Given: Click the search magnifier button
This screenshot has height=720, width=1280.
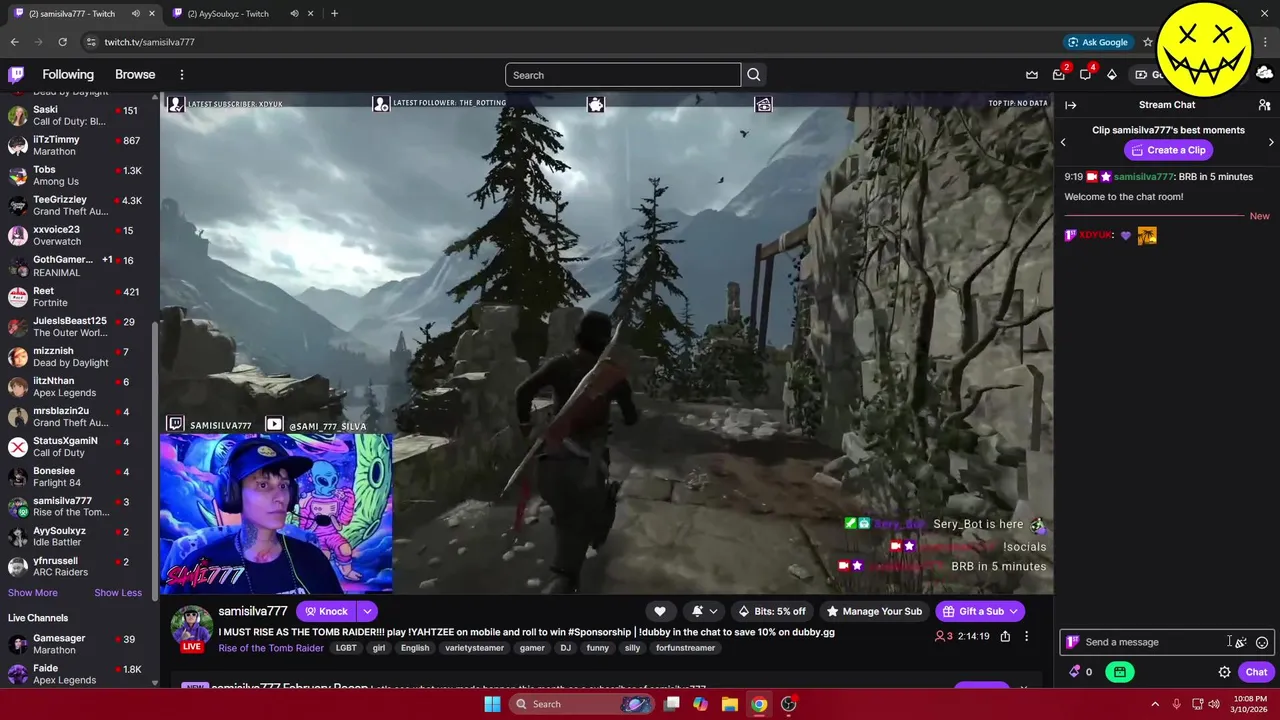Looking at the screenshot, I should pos(754,75).
